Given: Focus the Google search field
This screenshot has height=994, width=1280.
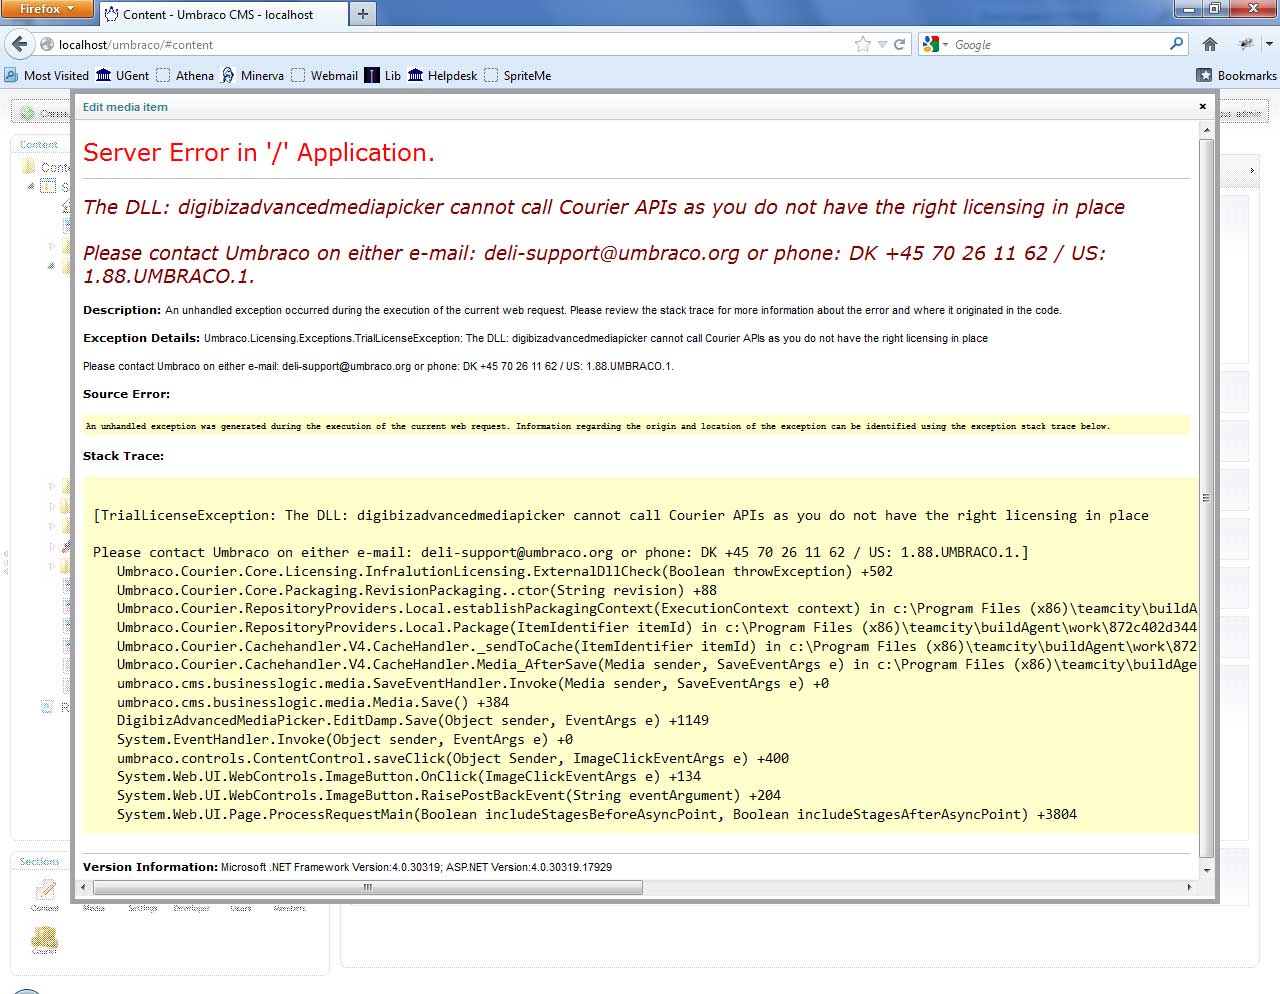Looking at the screenshot, I should point(1058,44).
